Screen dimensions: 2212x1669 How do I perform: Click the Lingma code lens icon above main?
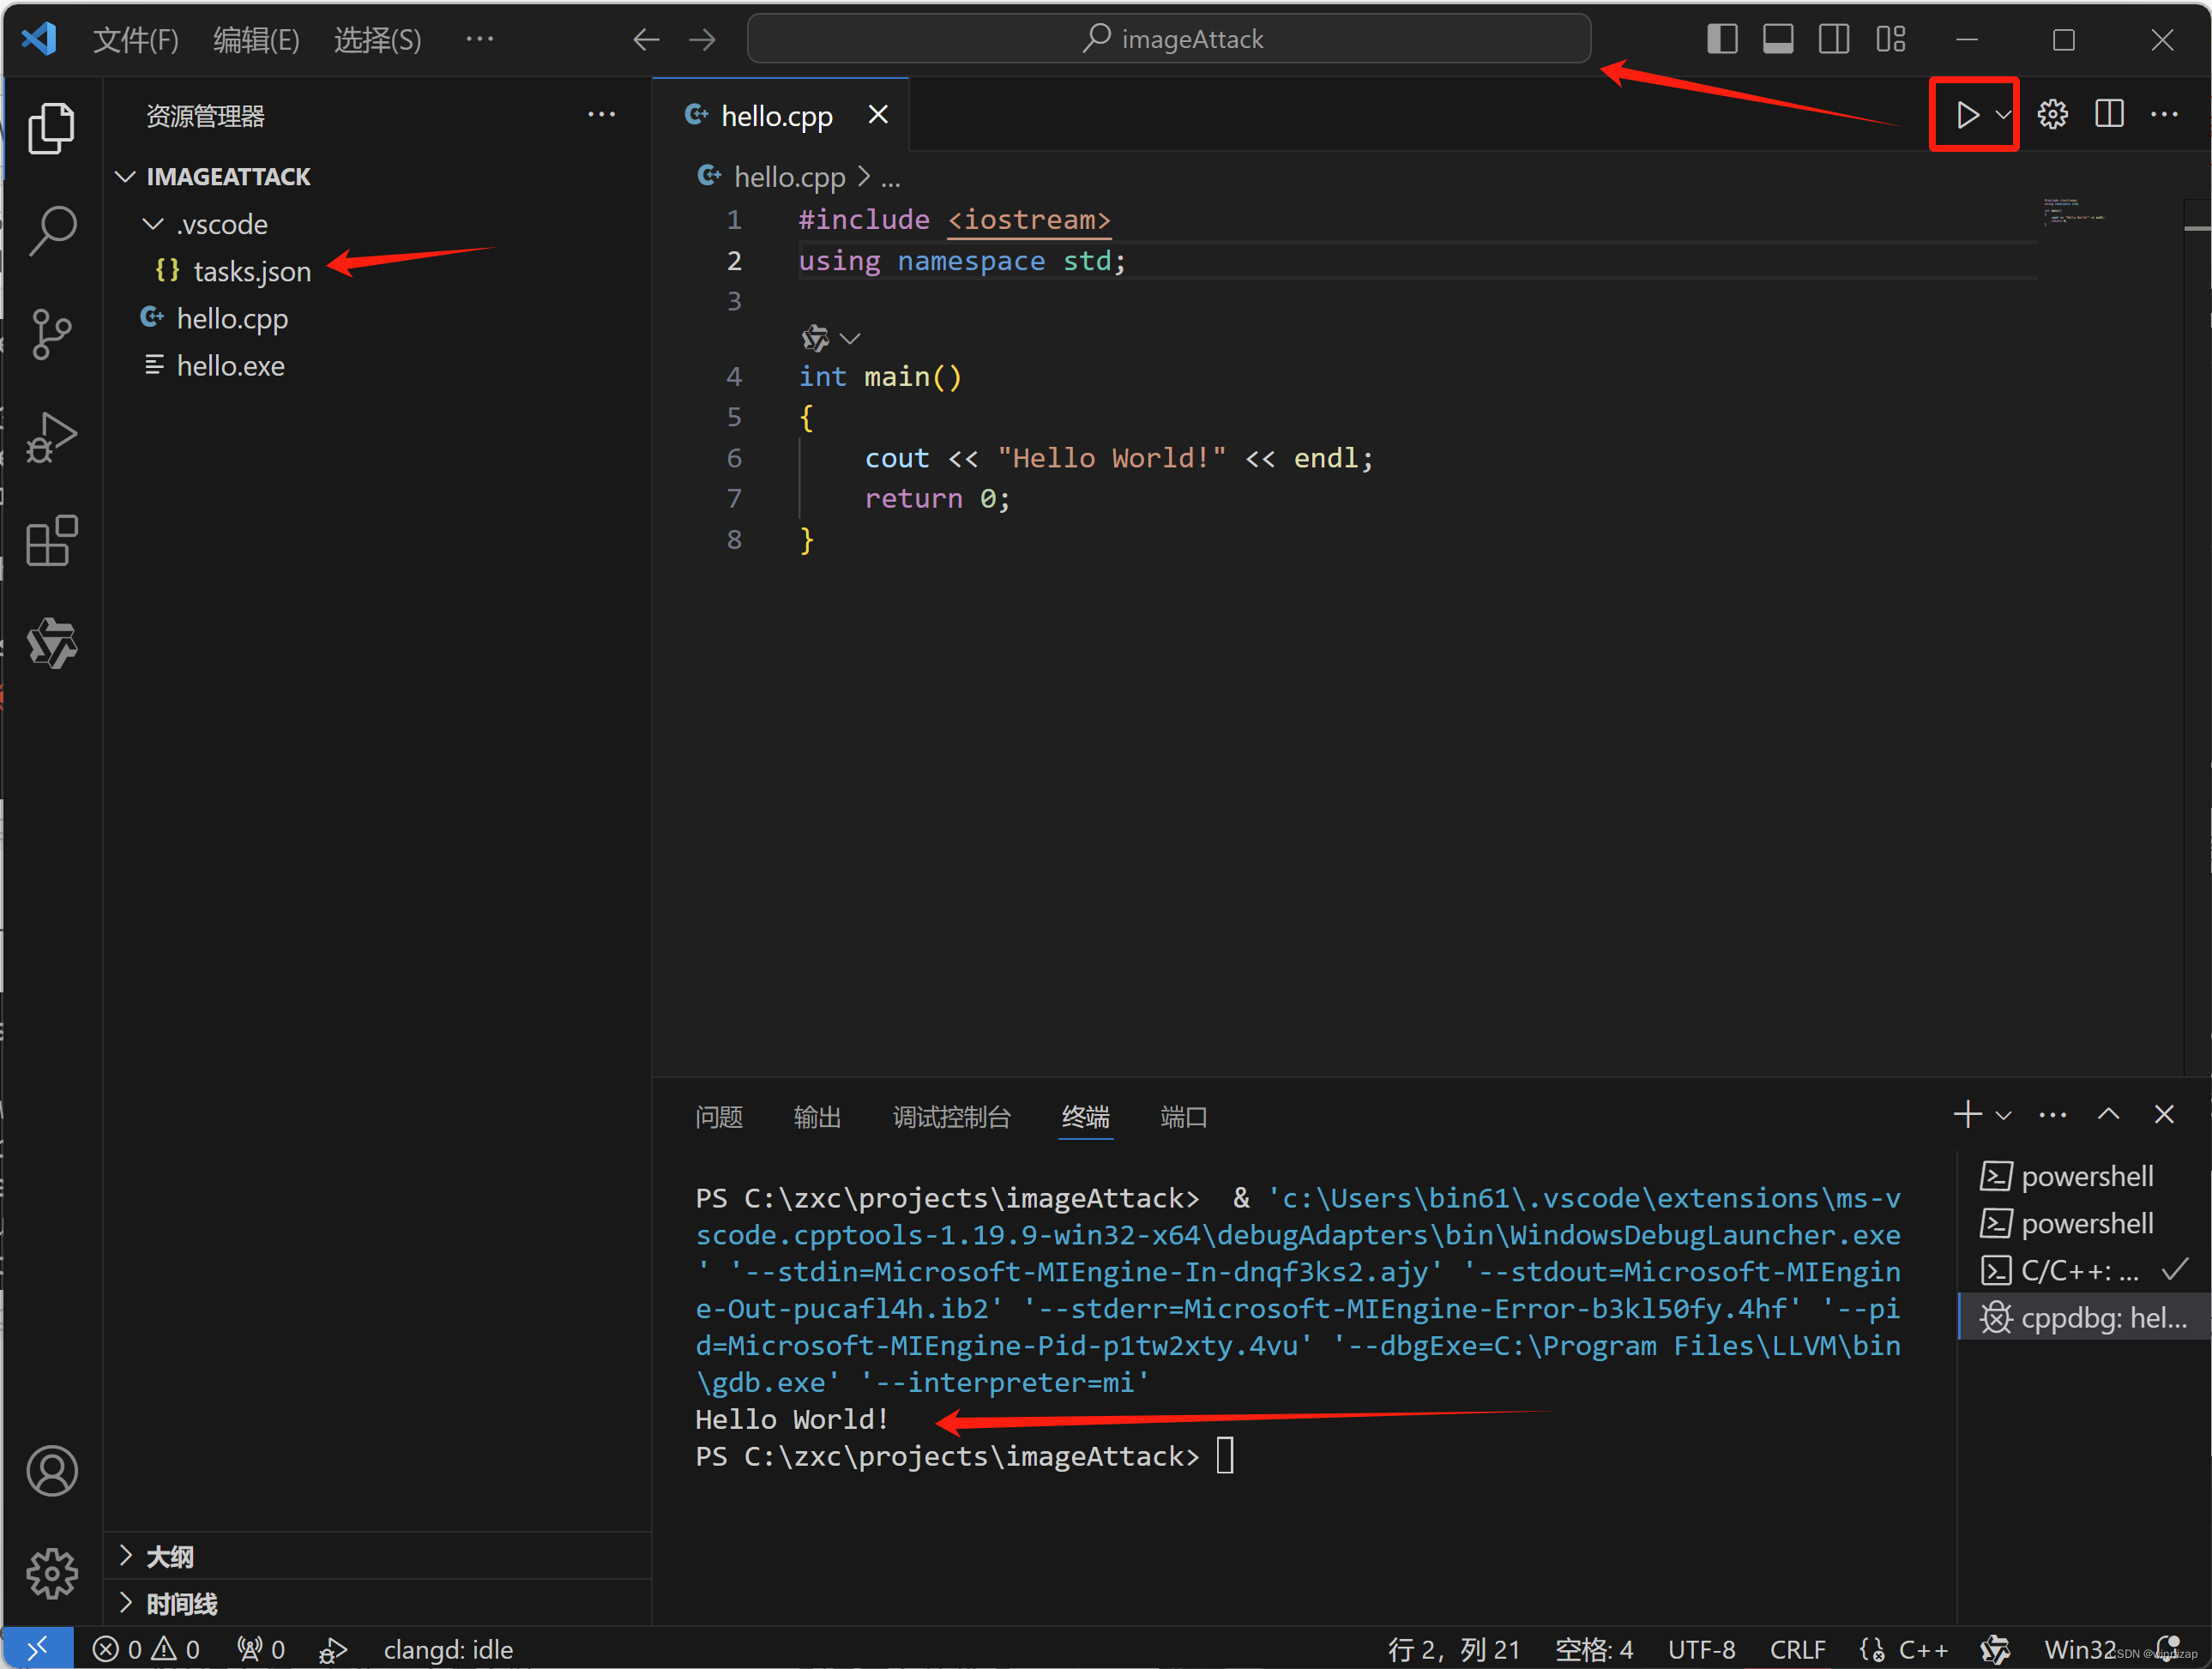815,338
